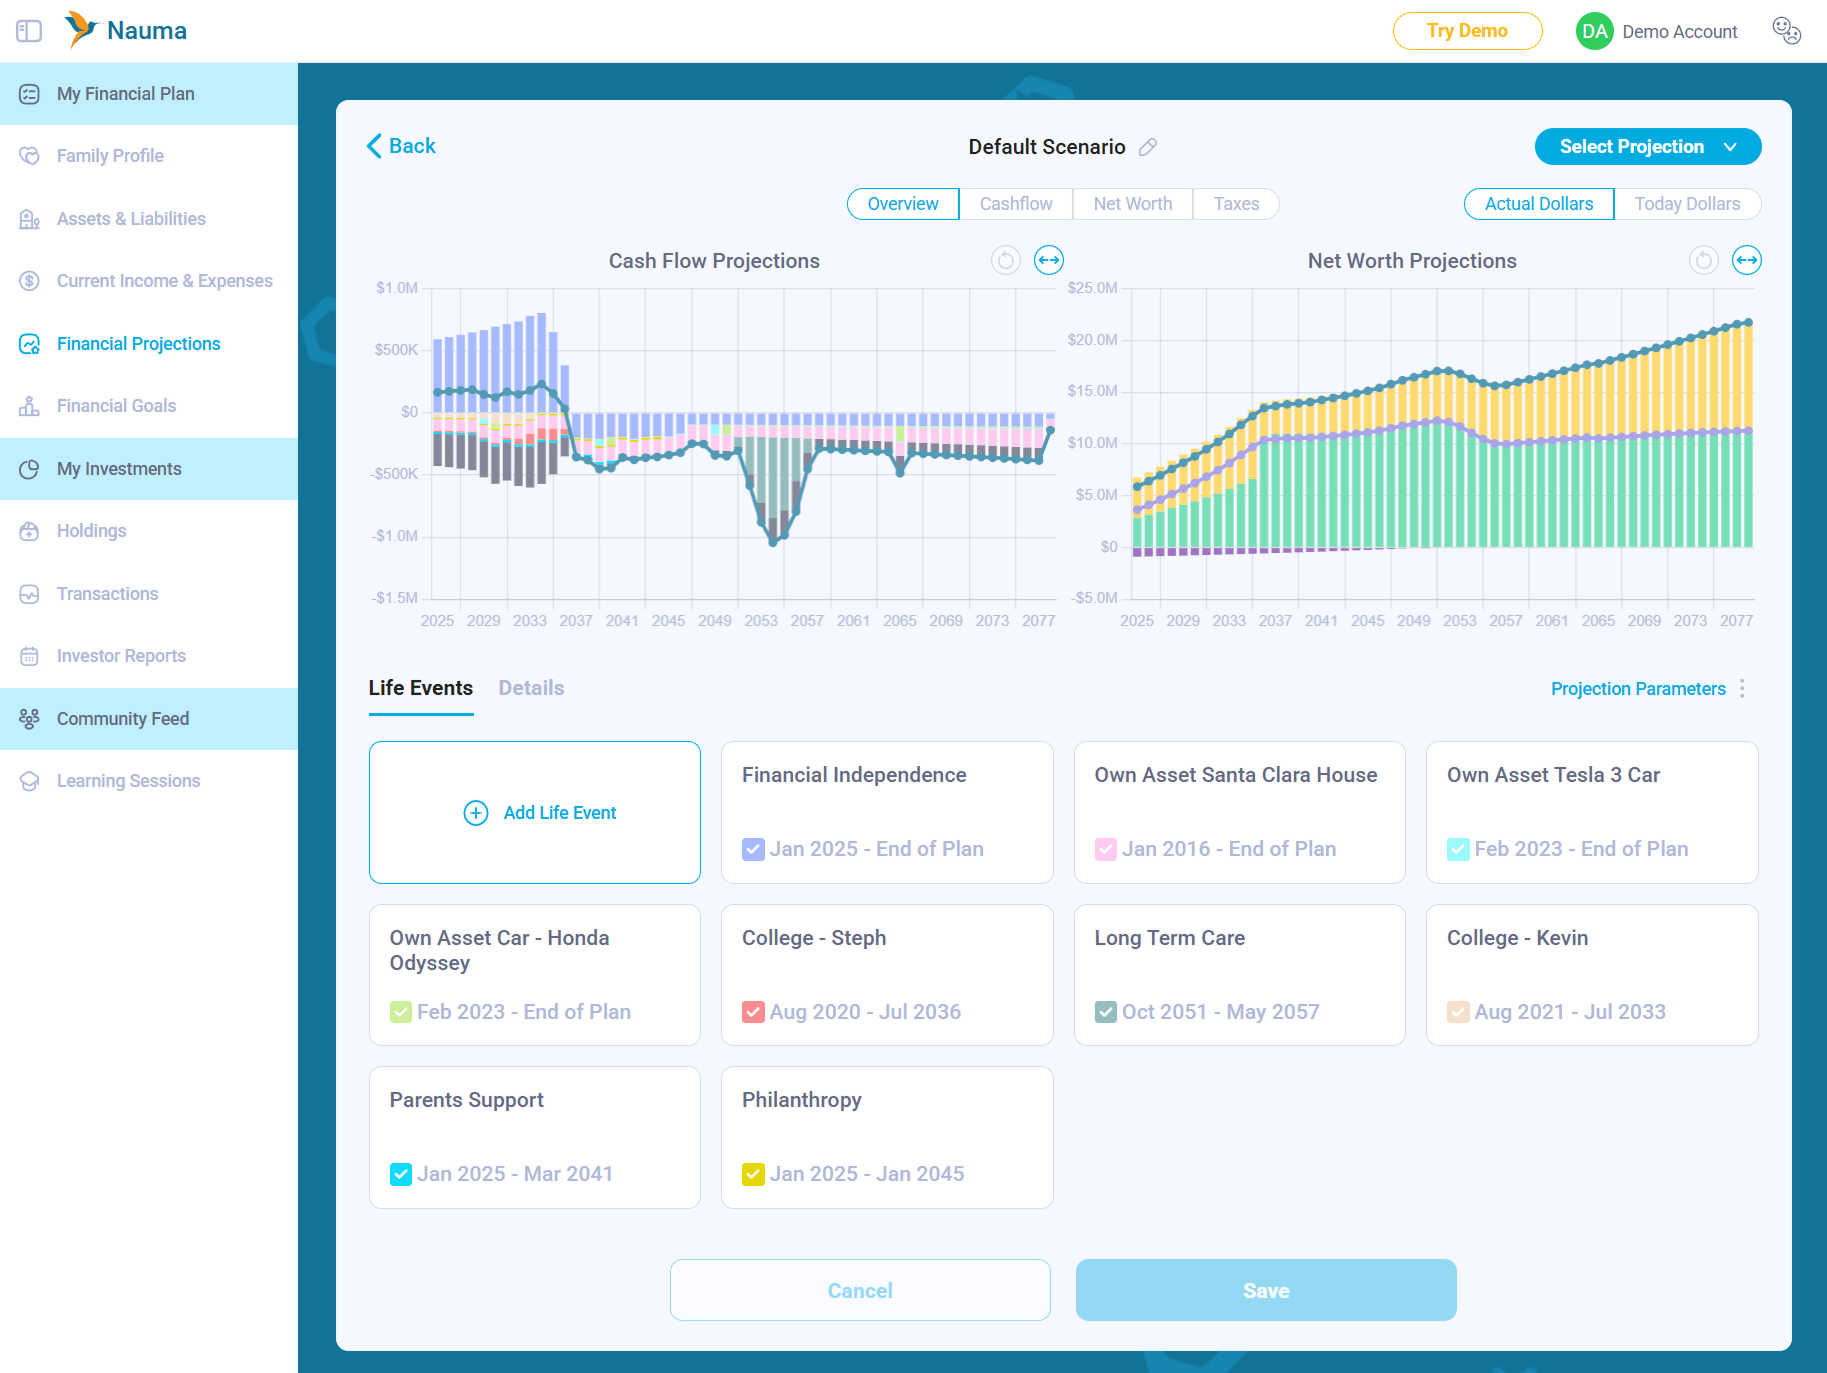
Task: Switch to the Cashflow tab
Action: [x=1015, y=204]
